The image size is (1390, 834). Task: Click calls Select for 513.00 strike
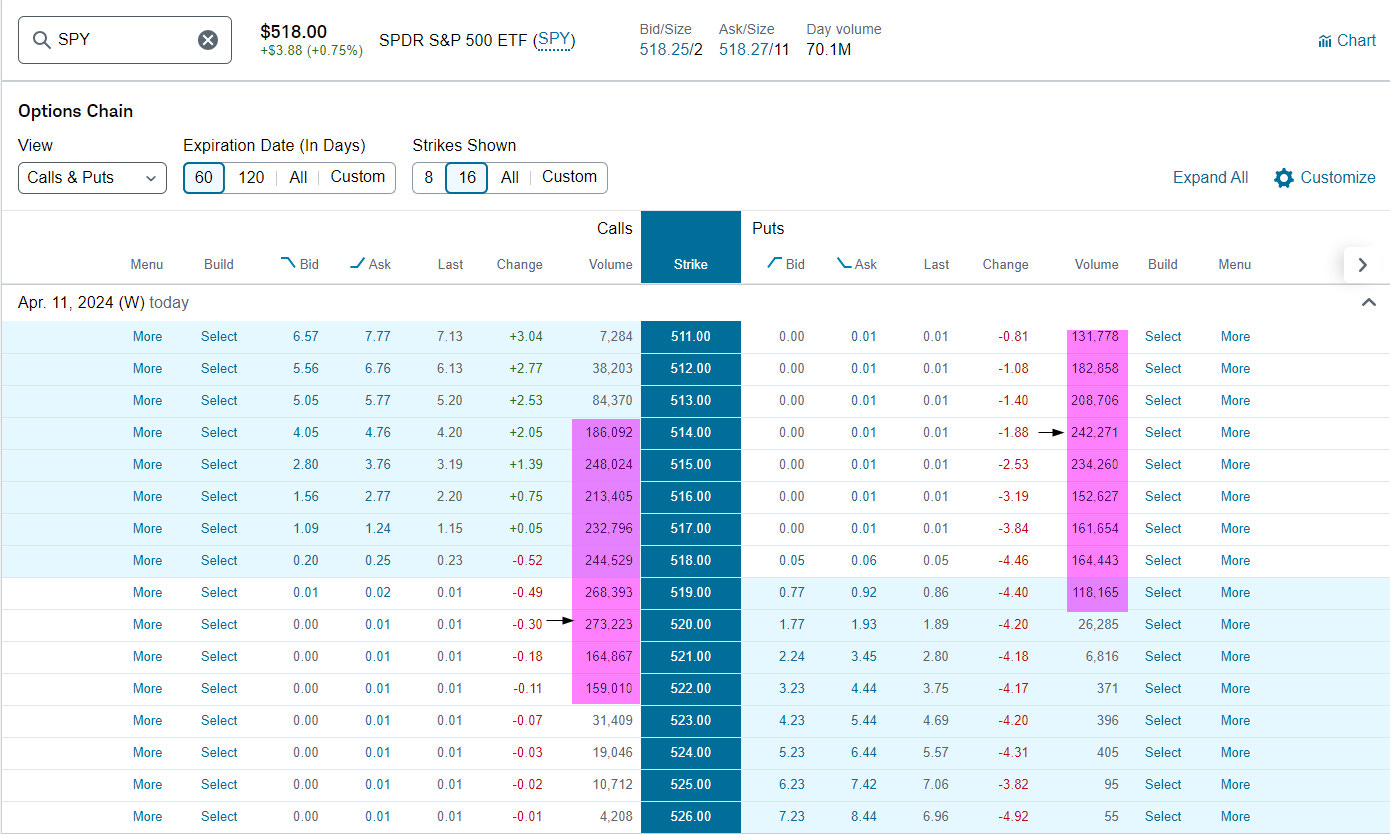[x=219, y=401]
